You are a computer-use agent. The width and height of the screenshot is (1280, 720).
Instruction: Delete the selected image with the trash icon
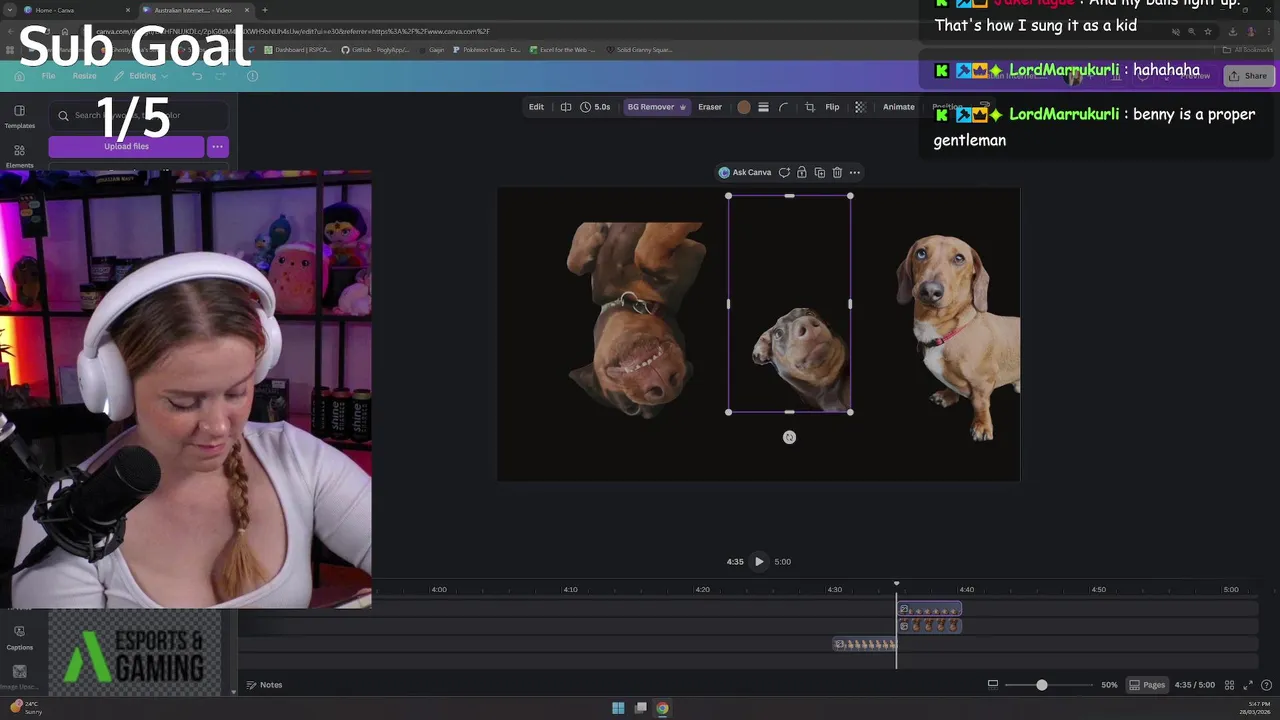pos(837,172)
